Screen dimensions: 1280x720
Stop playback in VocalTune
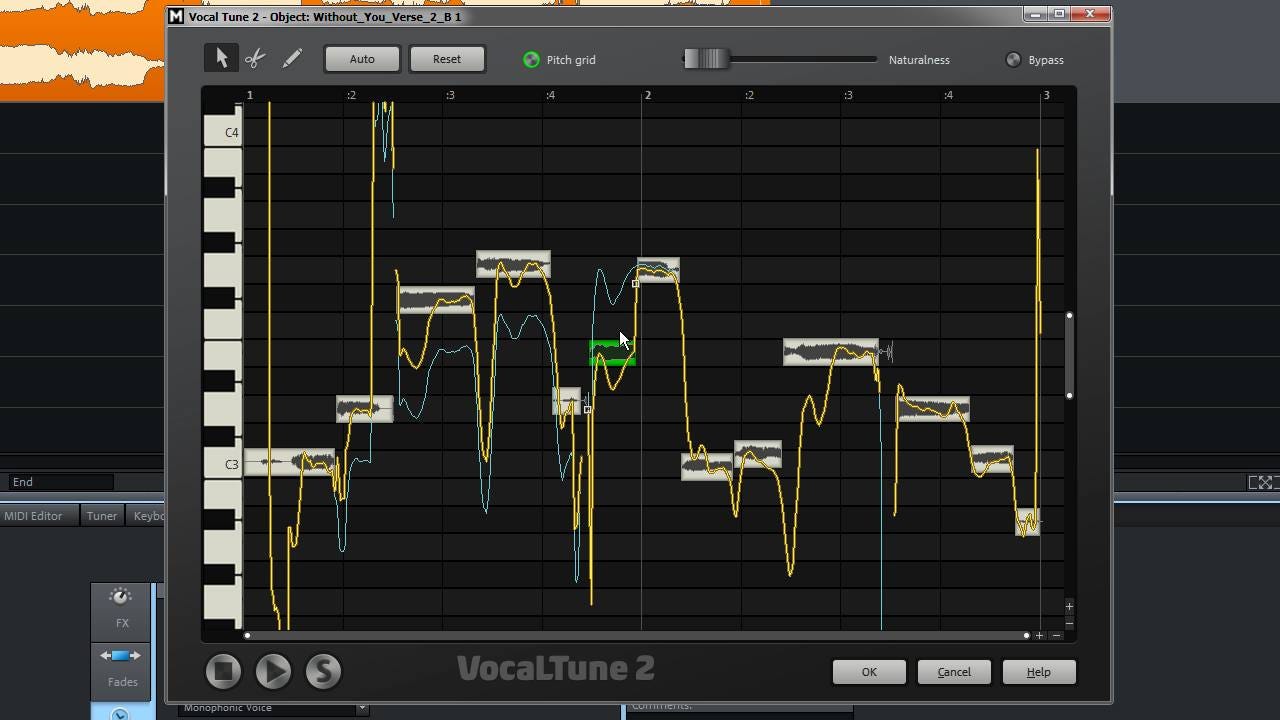tap(224, 671)
